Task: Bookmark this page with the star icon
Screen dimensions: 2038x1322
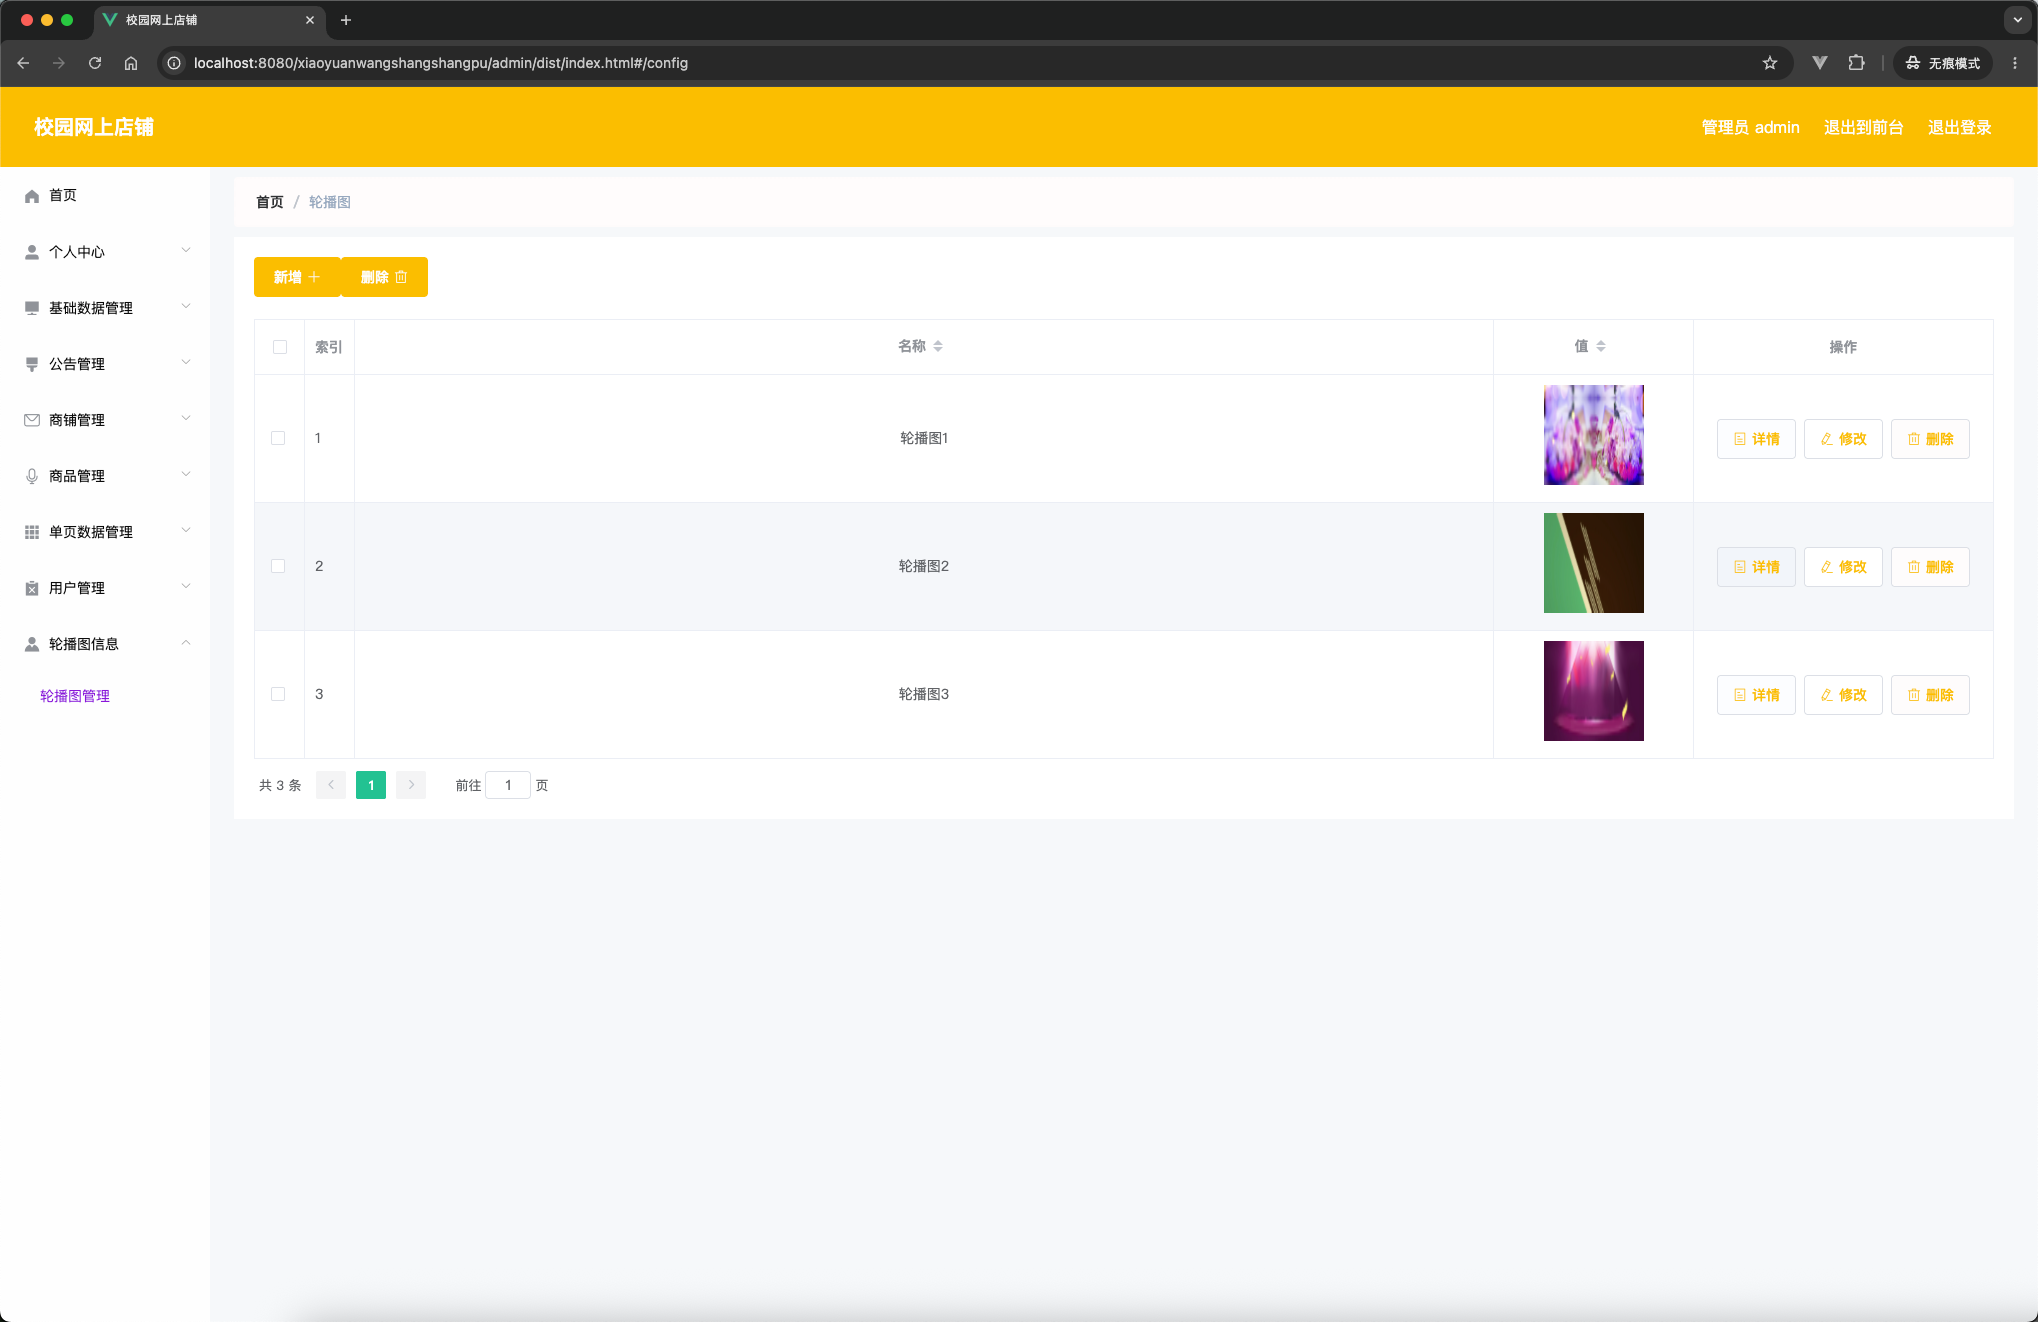Action: [1770, 63]
